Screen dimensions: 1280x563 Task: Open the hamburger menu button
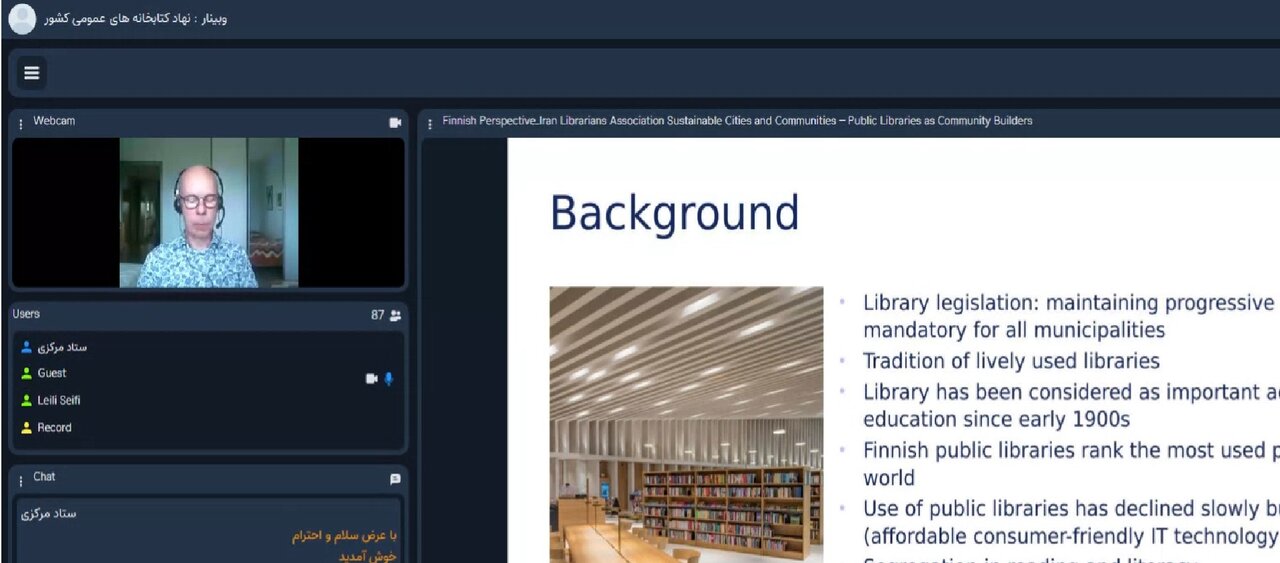pos(32,72)
